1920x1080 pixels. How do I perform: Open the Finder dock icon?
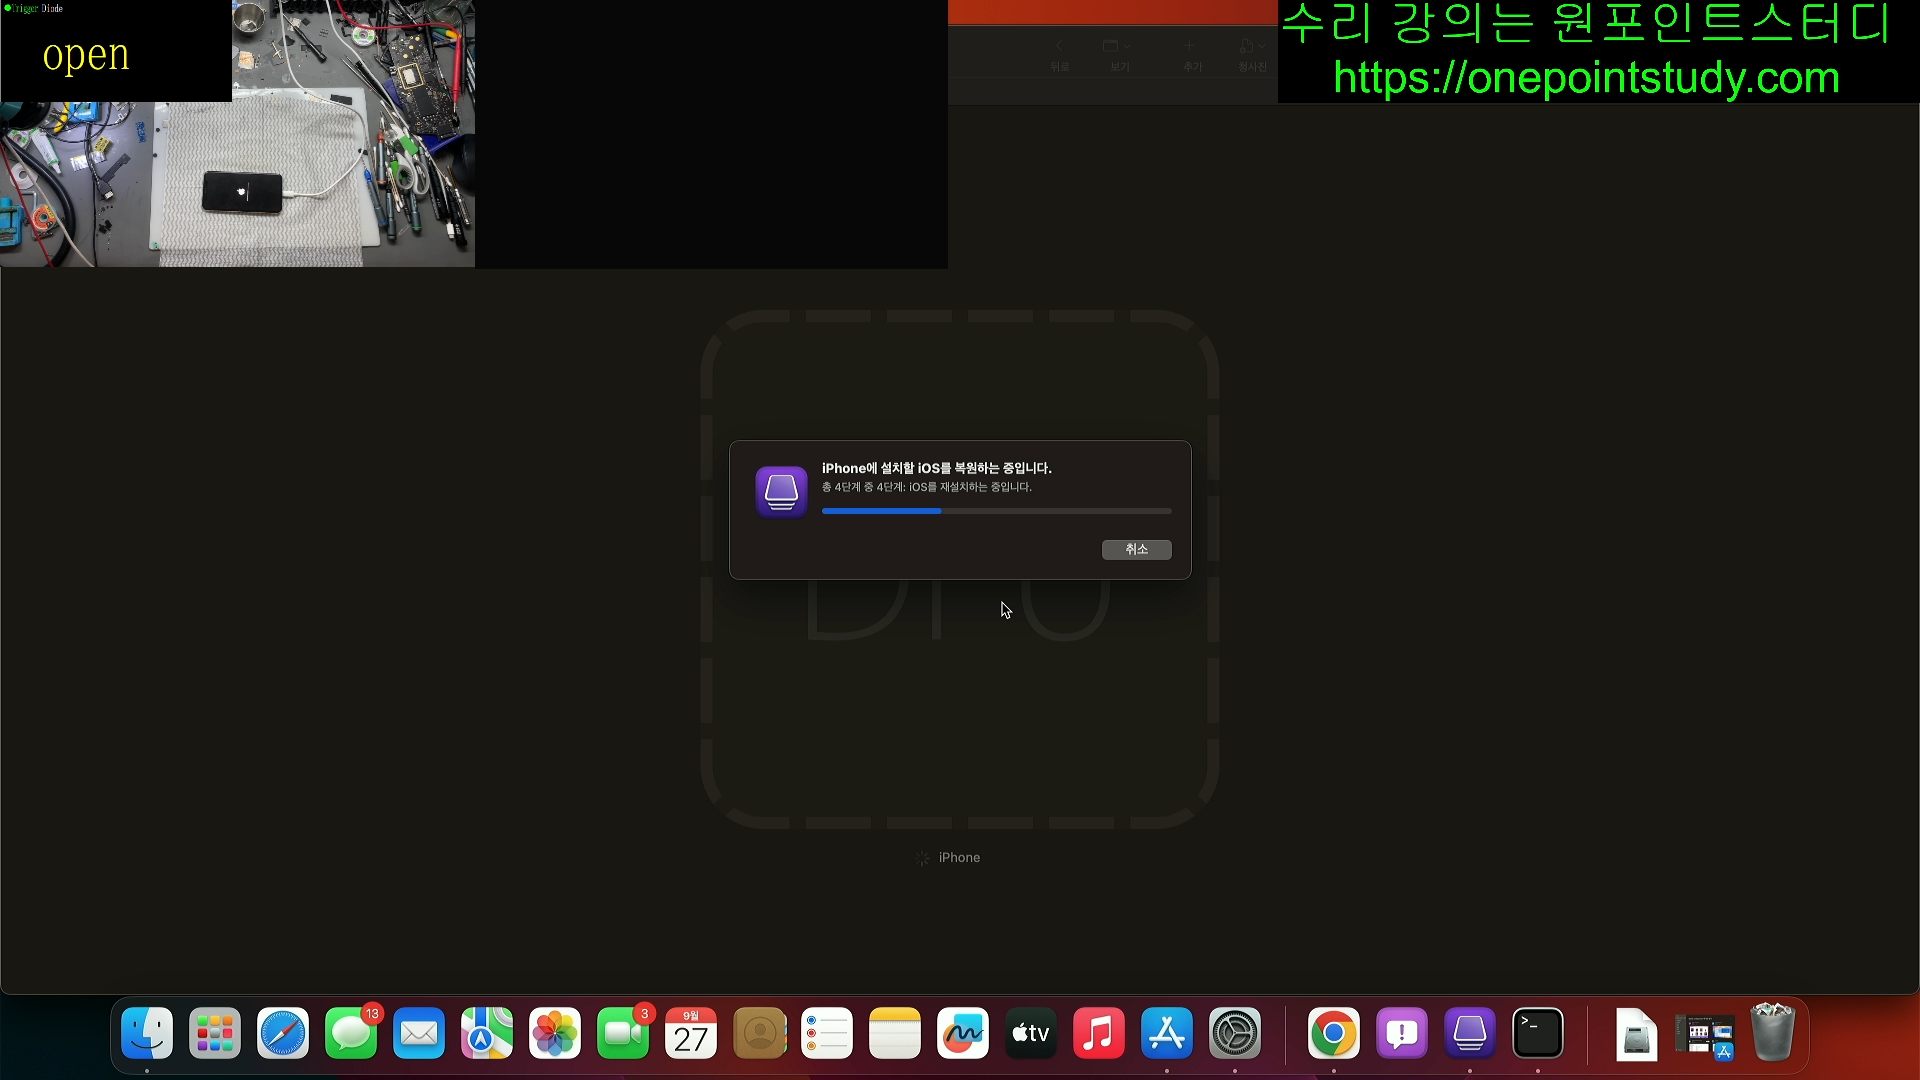click(147, 1033)
